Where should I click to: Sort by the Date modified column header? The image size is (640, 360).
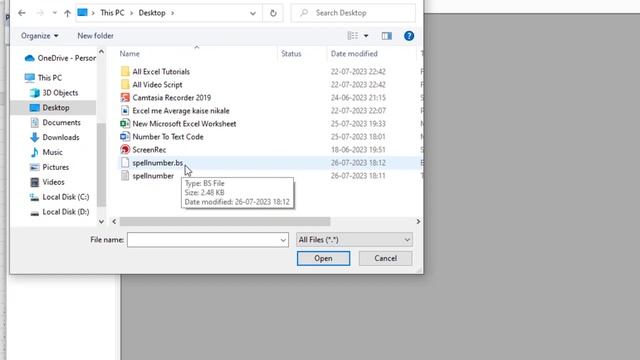point(354,54)
